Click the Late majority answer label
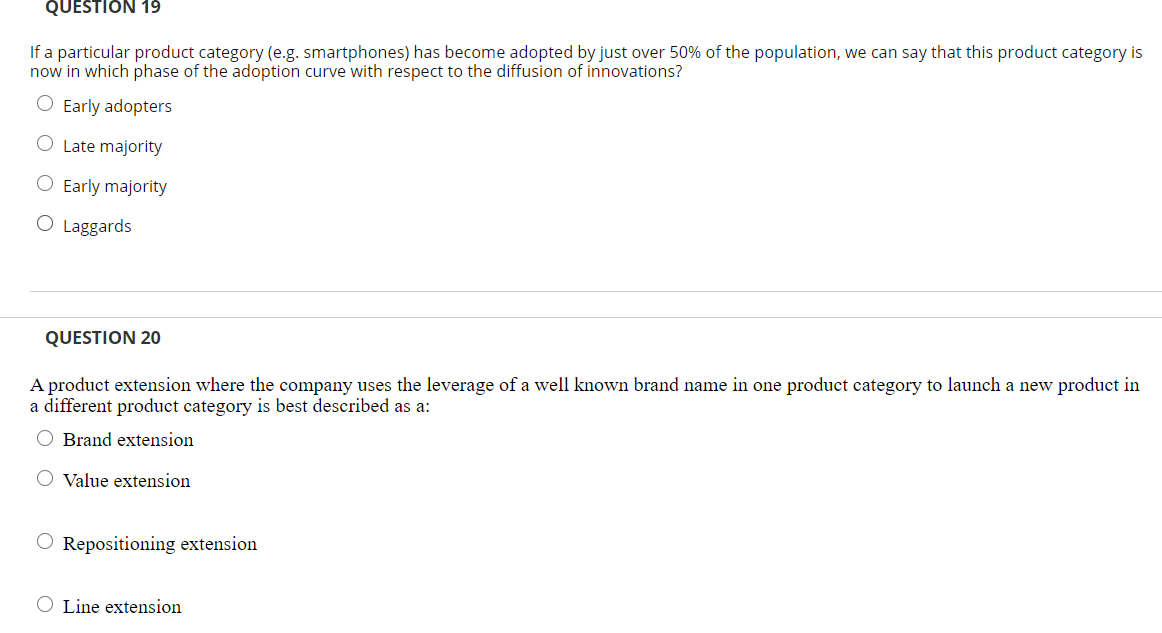This screenshot has height=633, width=1162. point(113,145)
